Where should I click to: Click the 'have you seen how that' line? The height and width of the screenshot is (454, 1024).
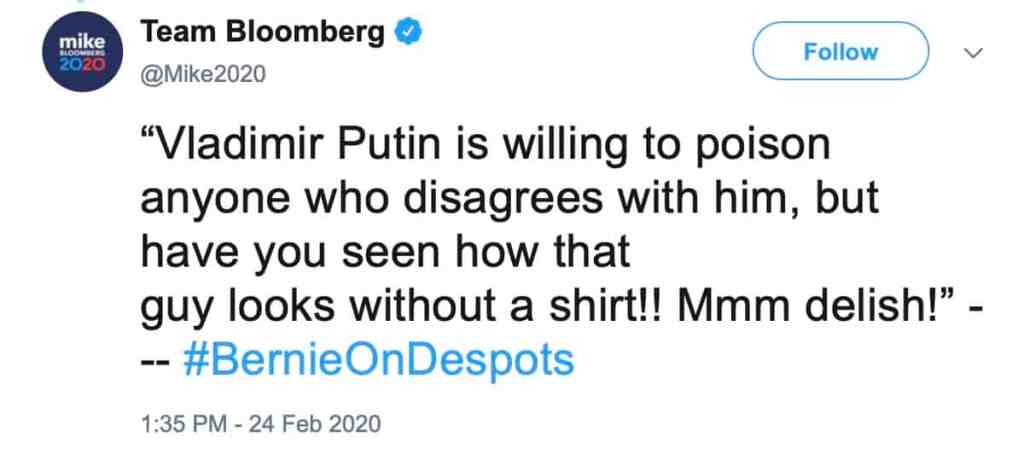point(385,251)
